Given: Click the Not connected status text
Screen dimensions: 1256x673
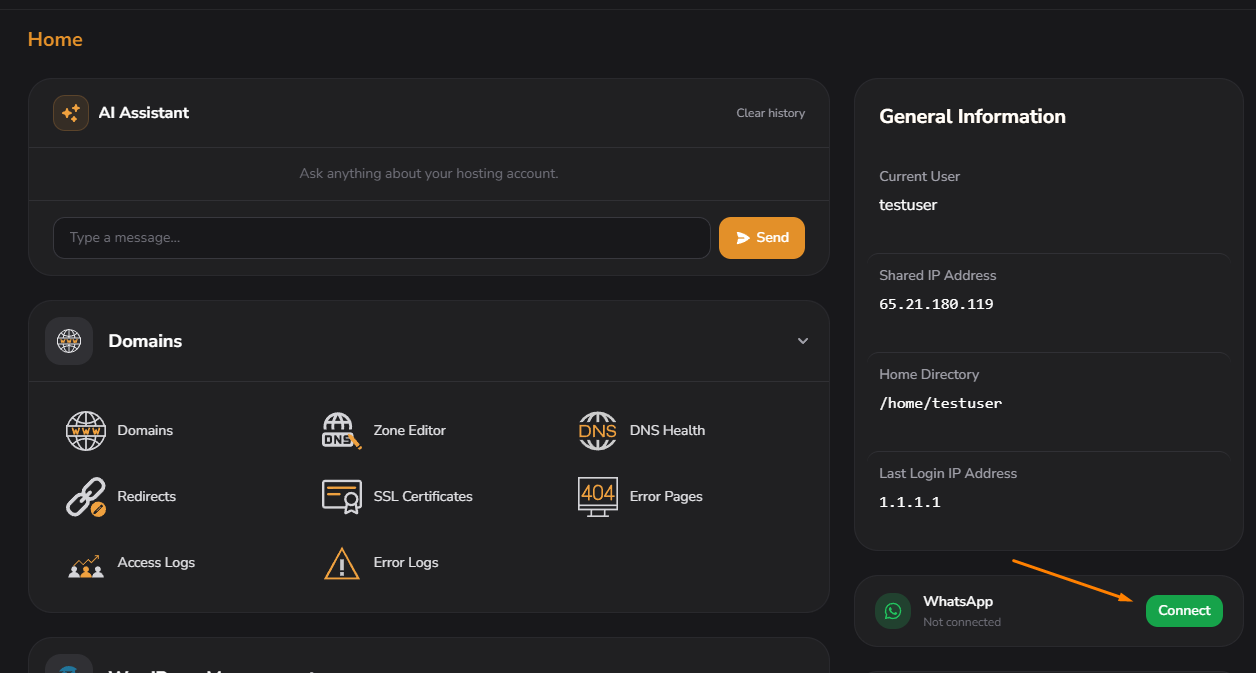Looking at the screenshot, I should click(x=962, y=622).
